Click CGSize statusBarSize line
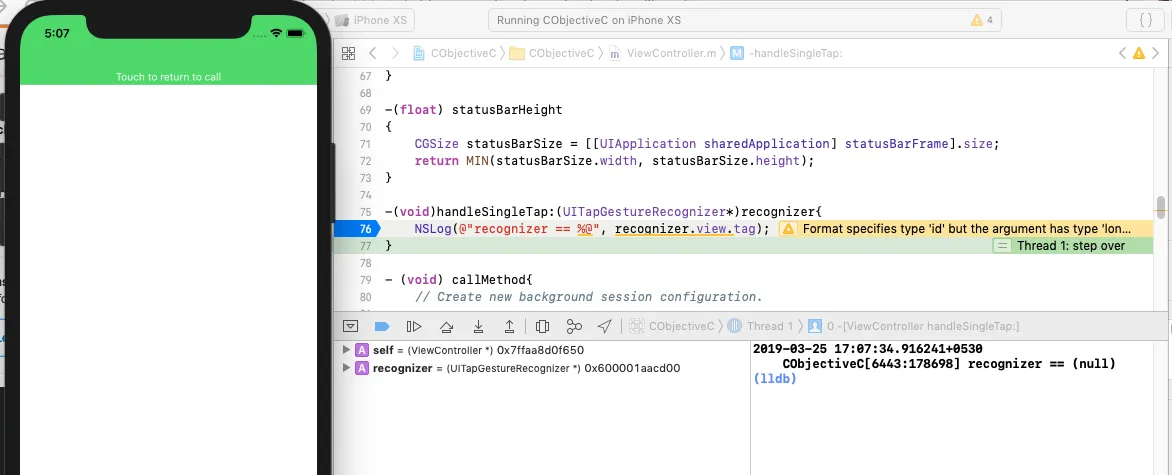The height and width of the screenshot is (475, 1172). [x=706, y=144]
